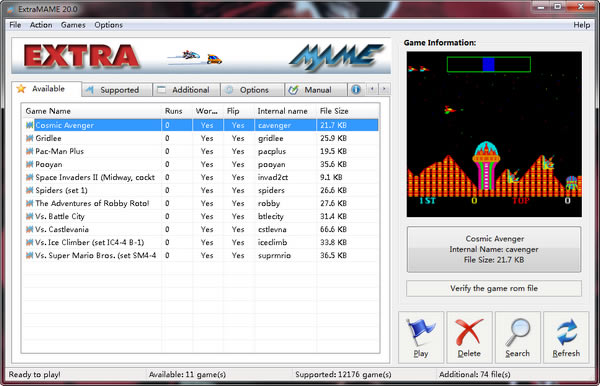Click the Cosmic Avenger info button
The image size is (600, 386).
tap(494, 249)
